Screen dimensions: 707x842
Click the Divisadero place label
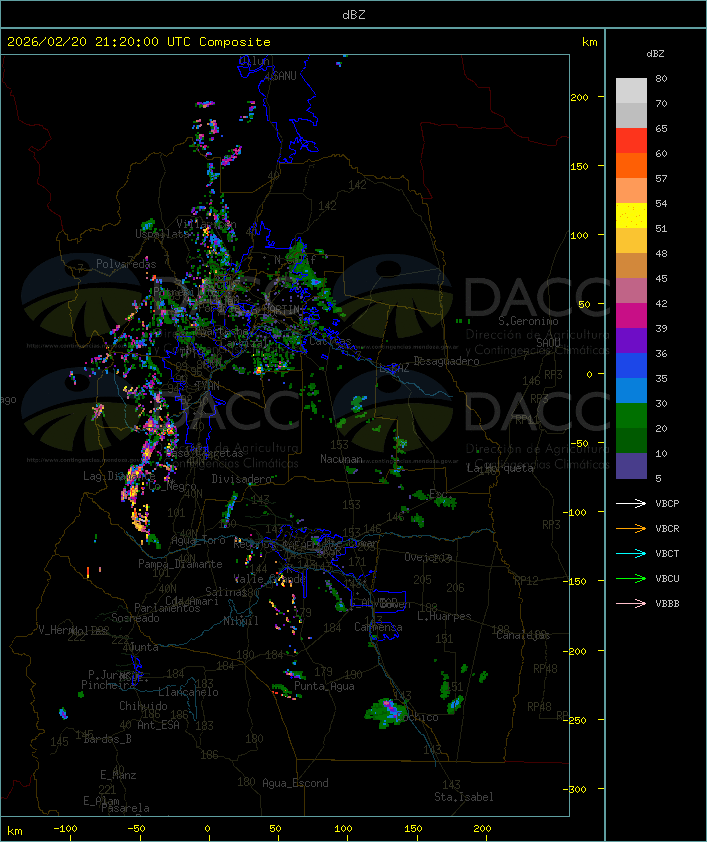(242, 479)
